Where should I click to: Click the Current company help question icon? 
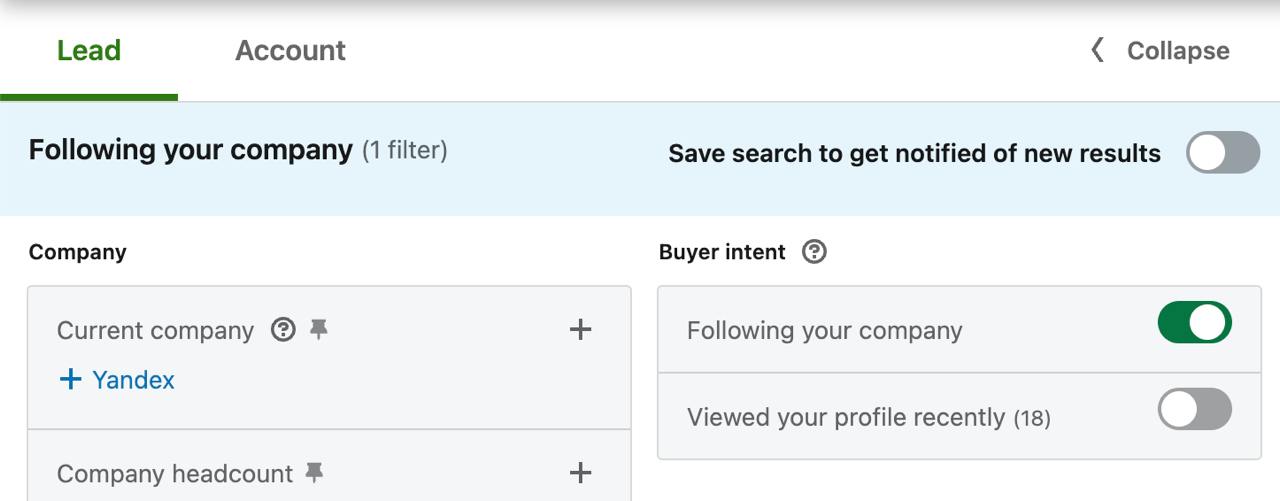(x=284, y=330)
